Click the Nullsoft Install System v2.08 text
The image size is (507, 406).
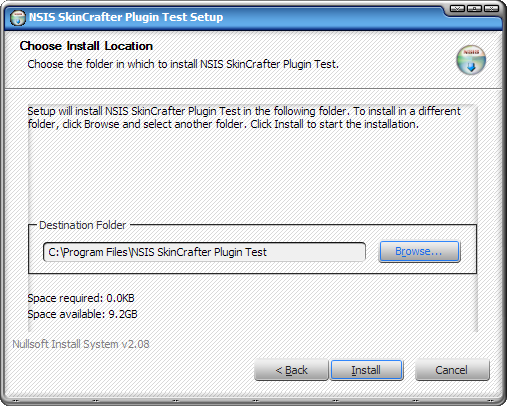point(81,344)
